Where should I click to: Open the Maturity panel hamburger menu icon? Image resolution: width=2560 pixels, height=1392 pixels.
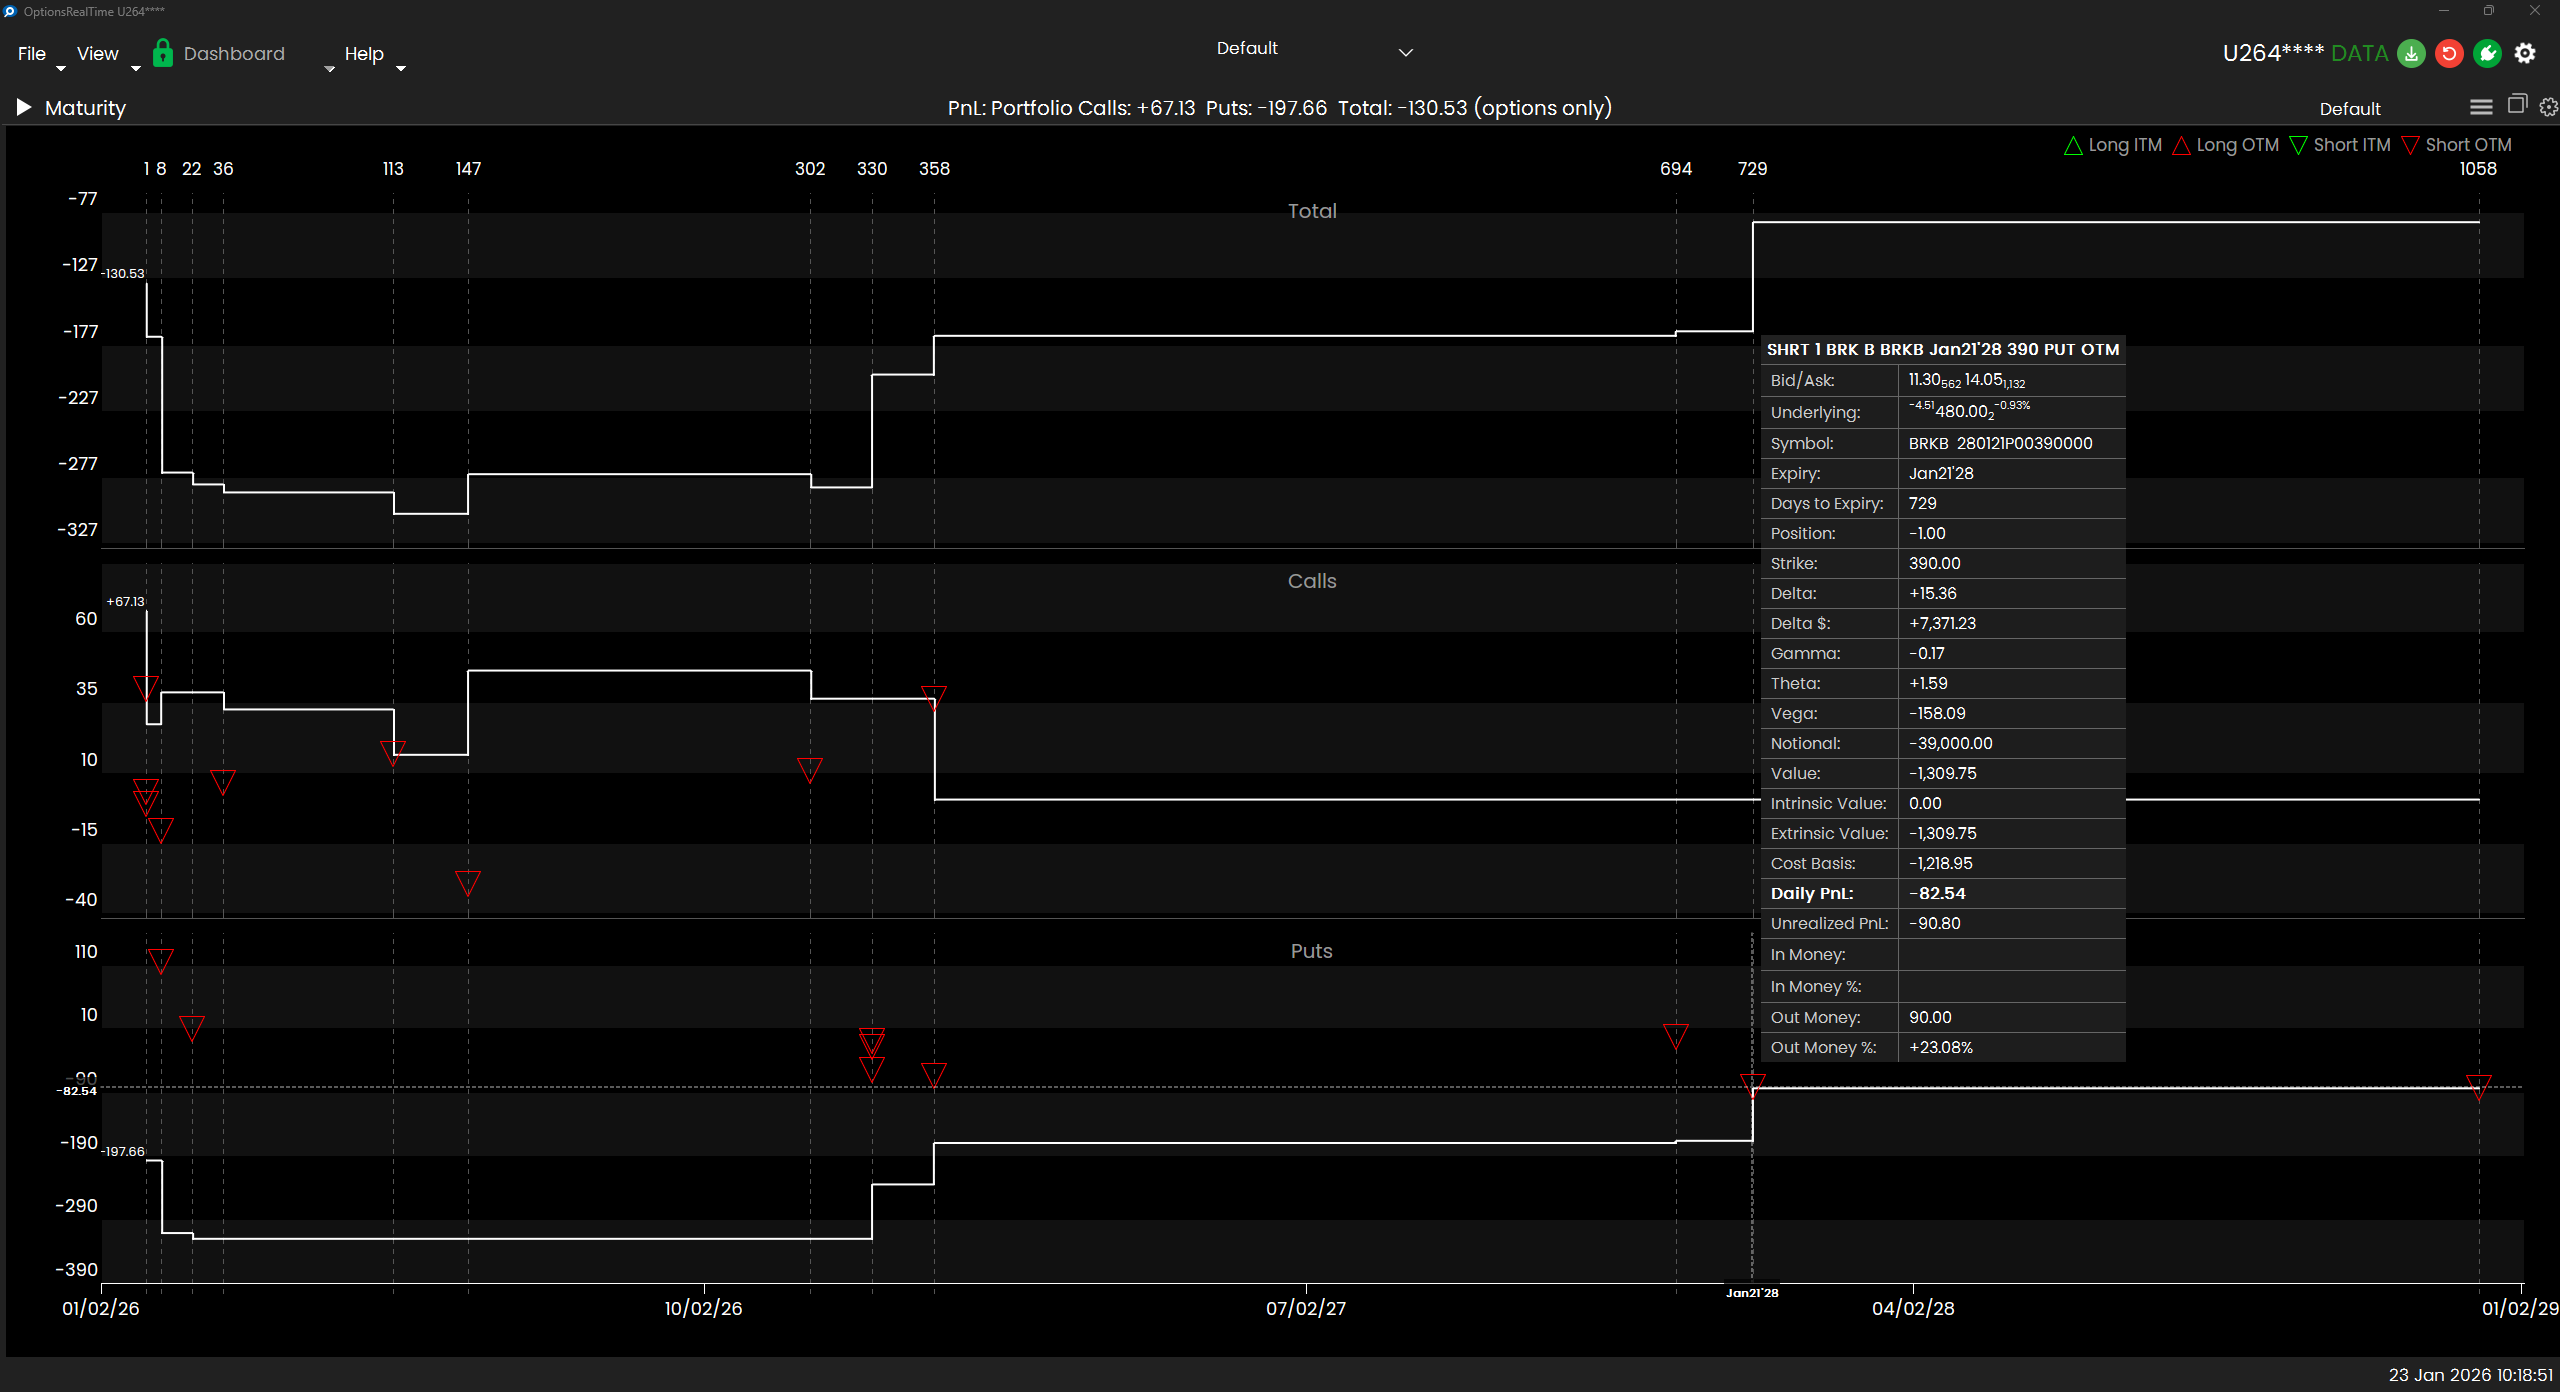pyautogui.click(x=2481, y=107)
